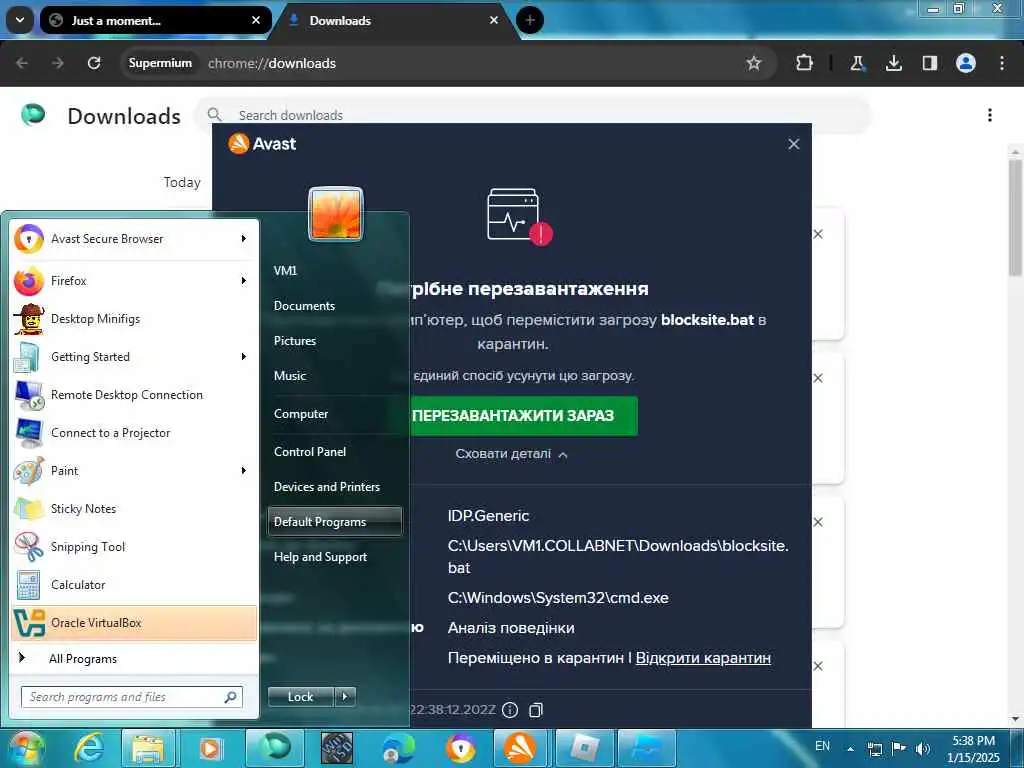
Task: Open Connect to a Projector
Action: [x=134, y=432]
